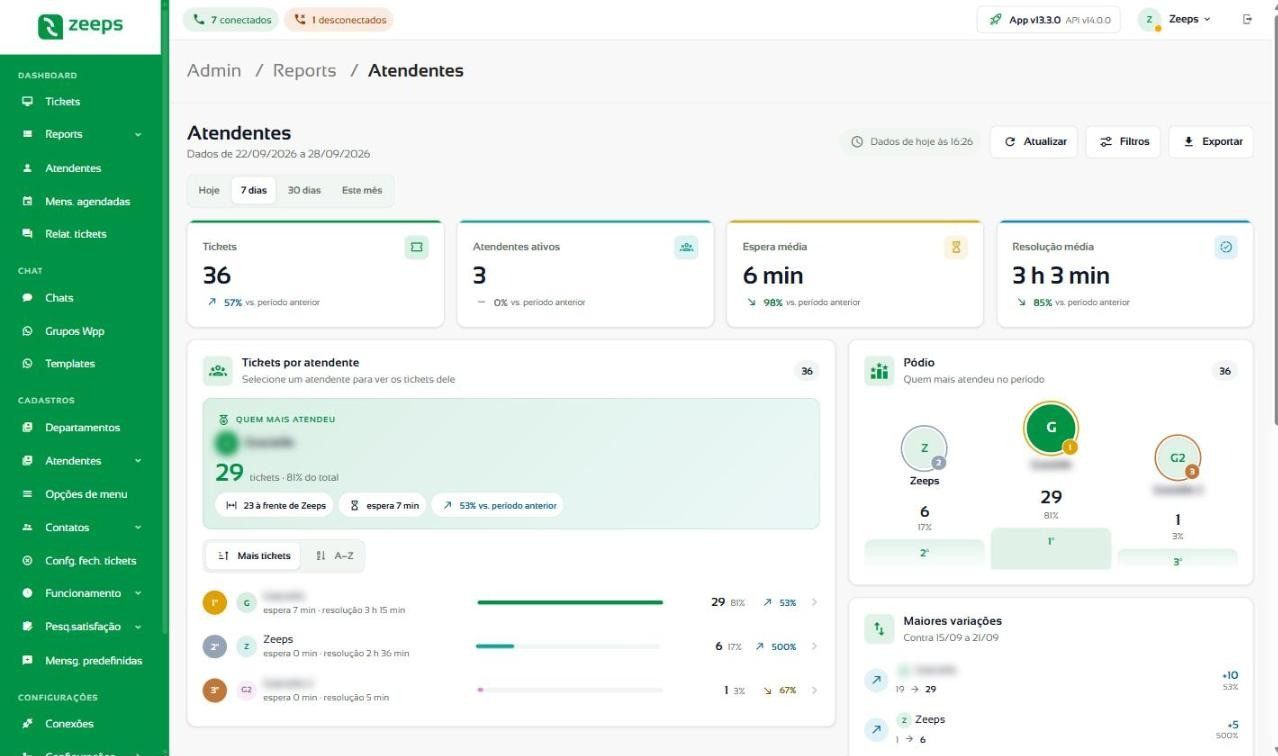Viewport: 1278px width, 756px height.
Task: Click the Pódio bar chart icon
Action: click(x=879, y=371)
